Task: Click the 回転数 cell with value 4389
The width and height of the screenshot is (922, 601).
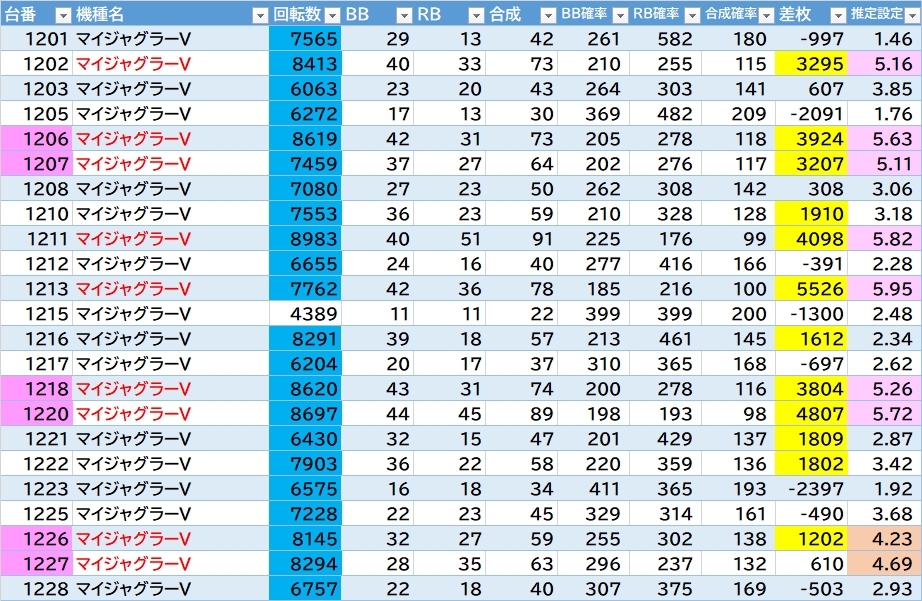Action: tap(305, 314)
